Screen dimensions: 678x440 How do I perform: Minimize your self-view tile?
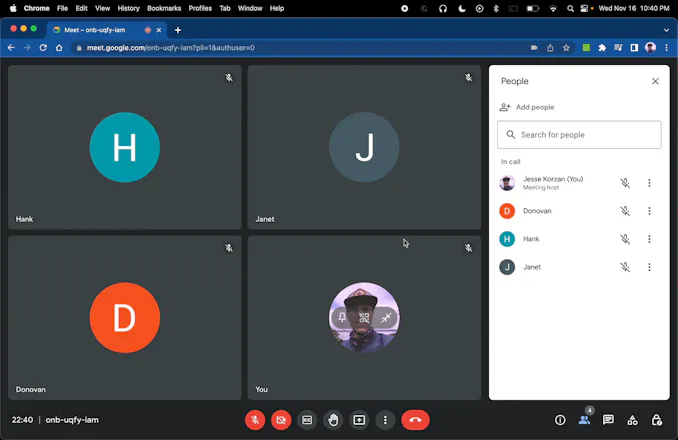tap(386, 318)
